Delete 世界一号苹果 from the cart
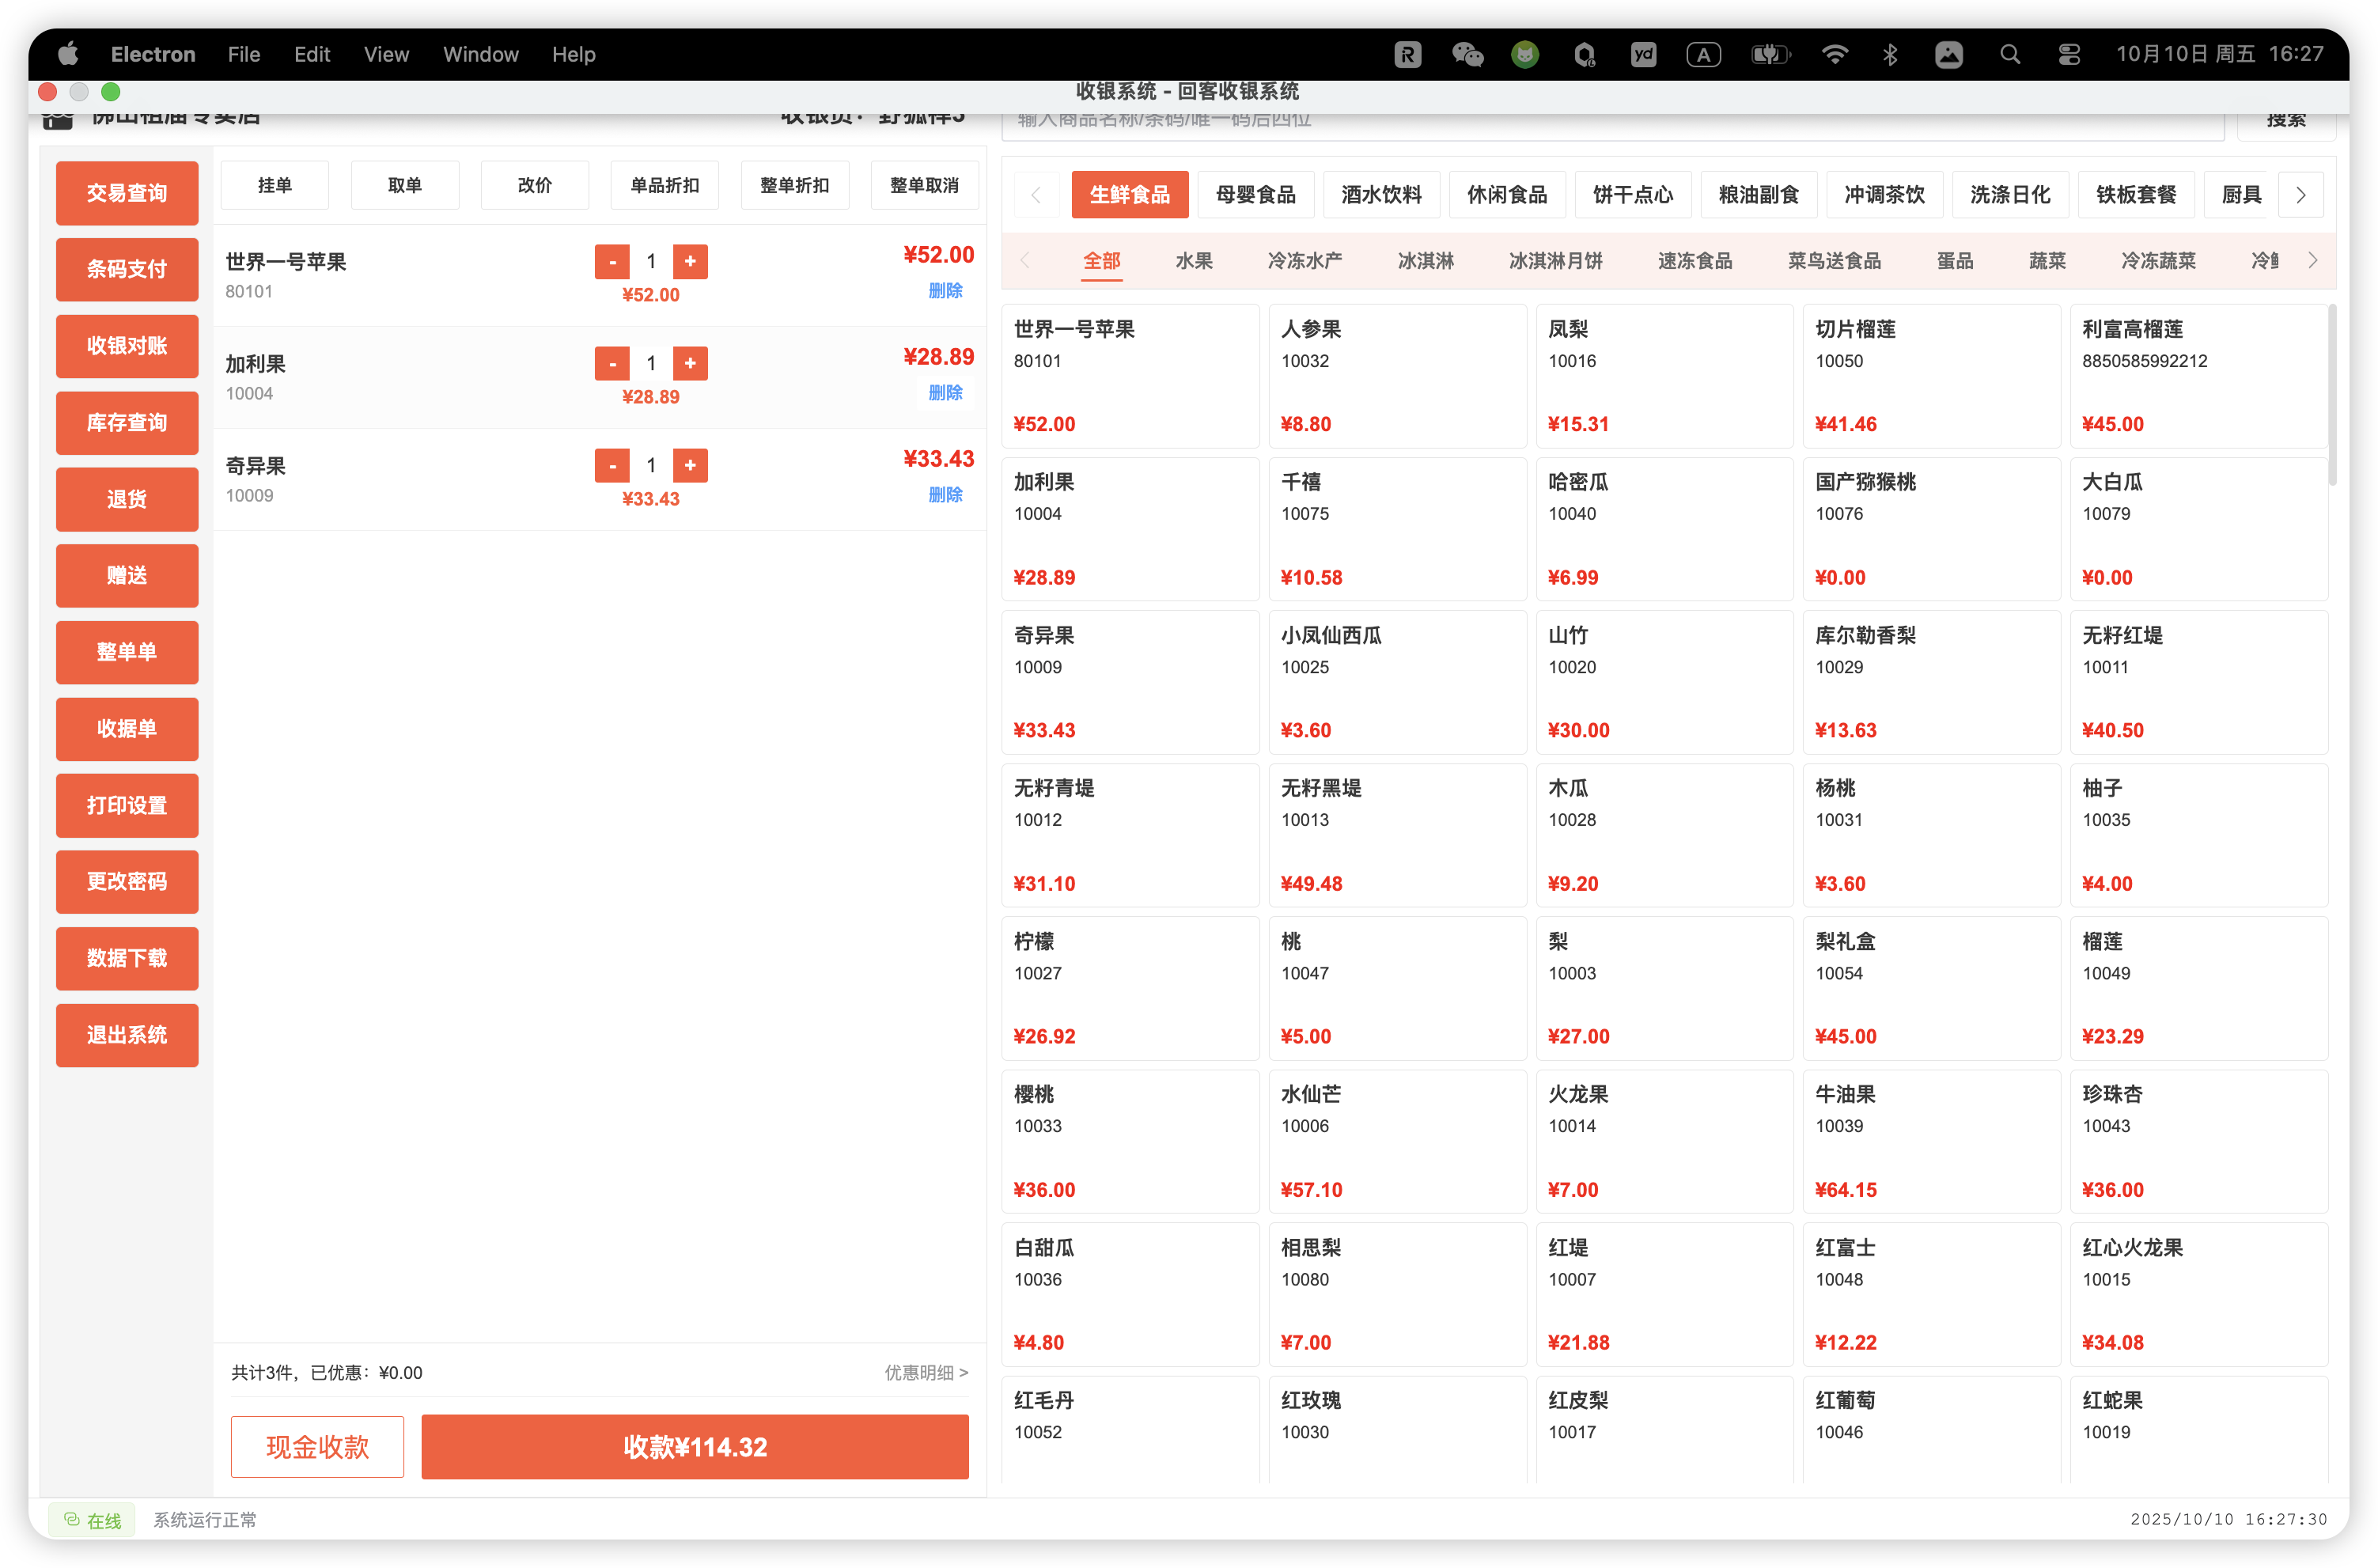2378x1568 pixels. (x=944, y=291)
